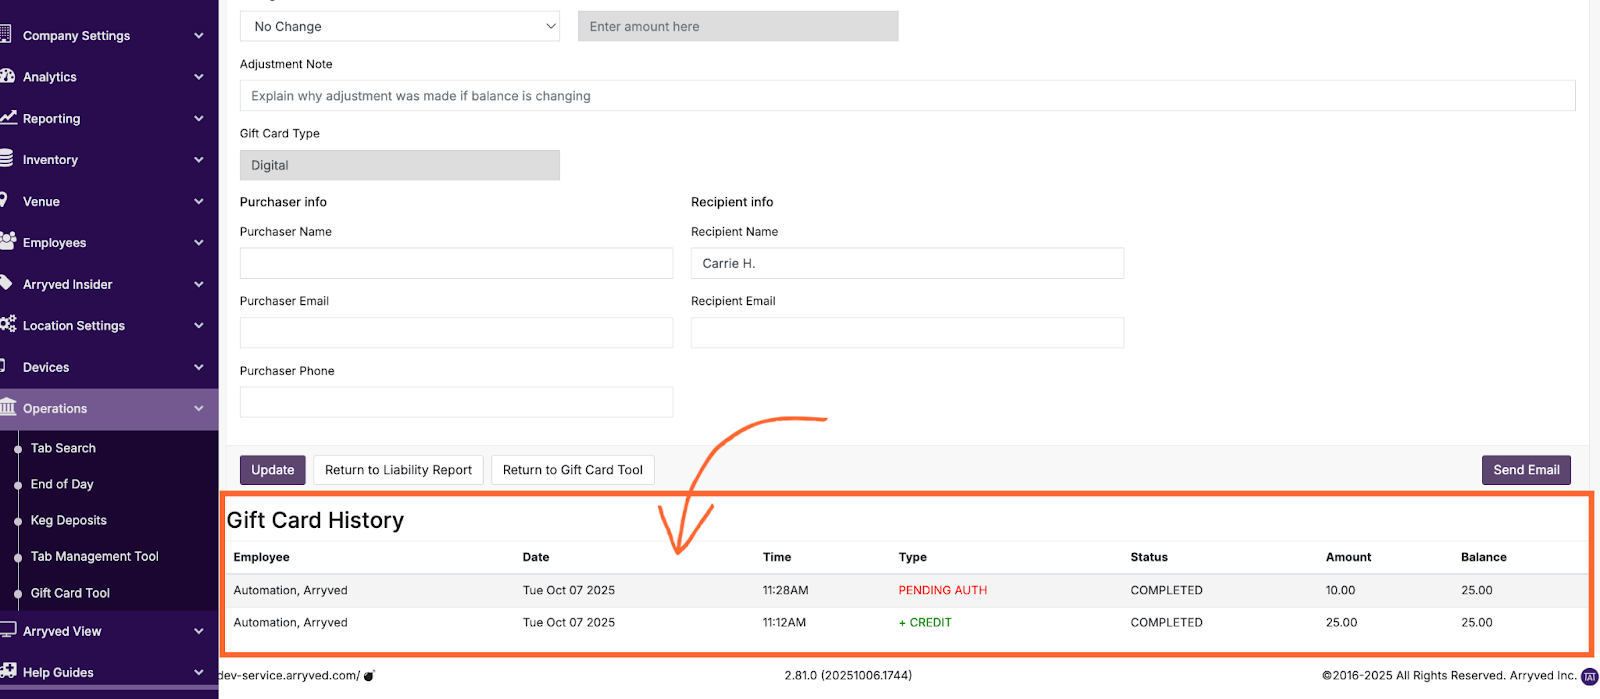Click the Inventory stack icon

pyautogui.click(x=7, y=159)
